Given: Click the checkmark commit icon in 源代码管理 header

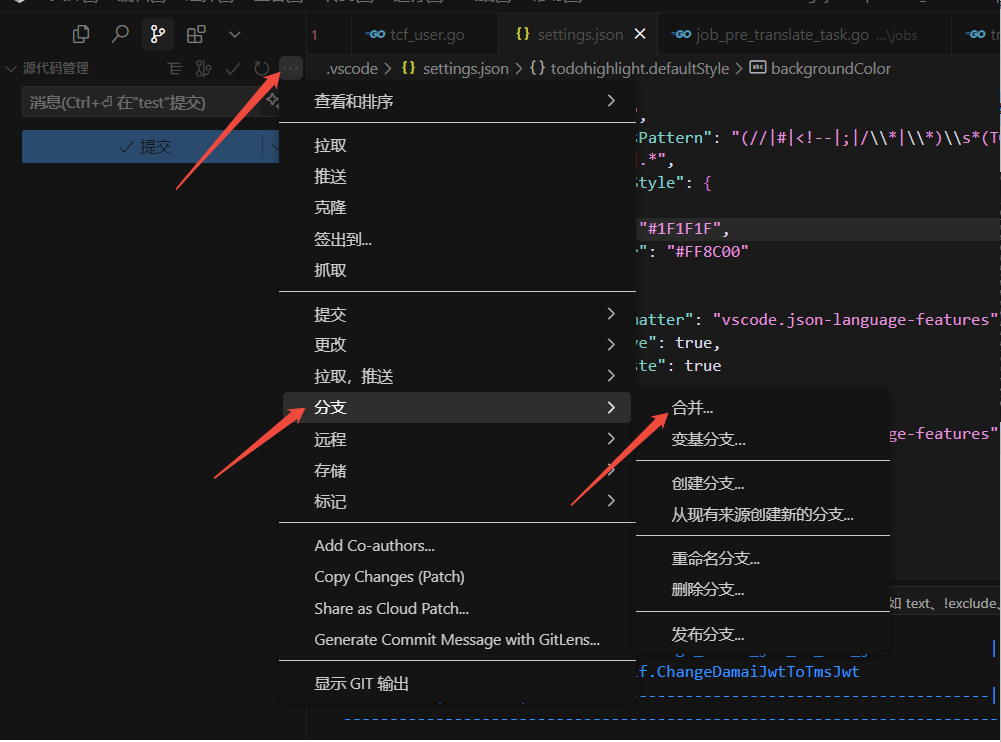Looking at the screenshot, I should (x=233, y=68).
